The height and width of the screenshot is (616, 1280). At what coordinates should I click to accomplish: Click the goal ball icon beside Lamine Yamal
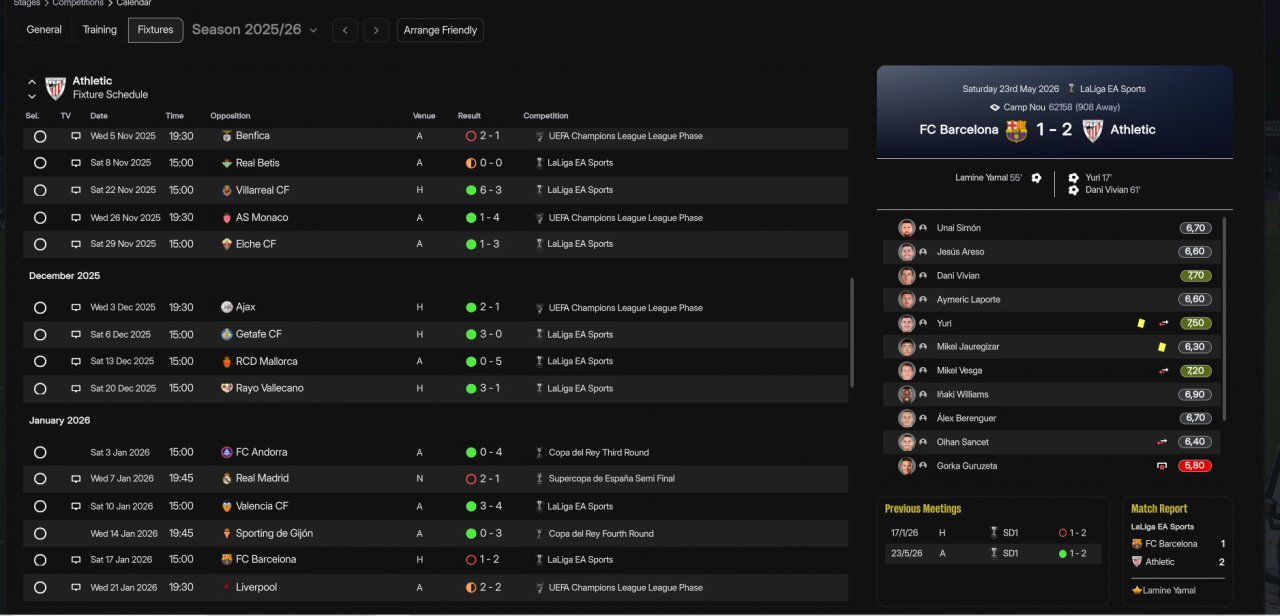pyautogui.click(x=1036, y=178)
